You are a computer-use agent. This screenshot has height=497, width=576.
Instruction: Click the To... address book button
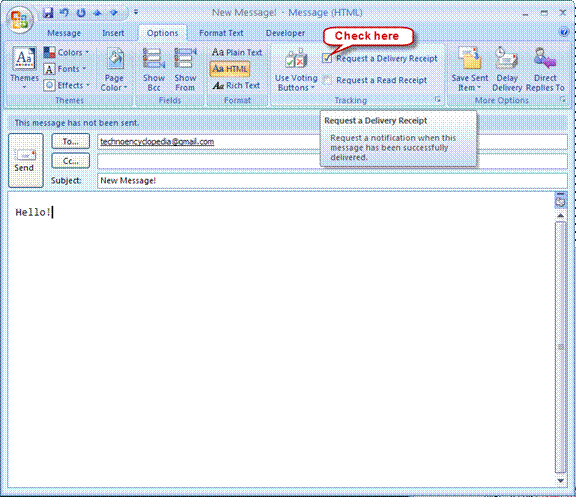pyautogui.click(x=71, y=141)
